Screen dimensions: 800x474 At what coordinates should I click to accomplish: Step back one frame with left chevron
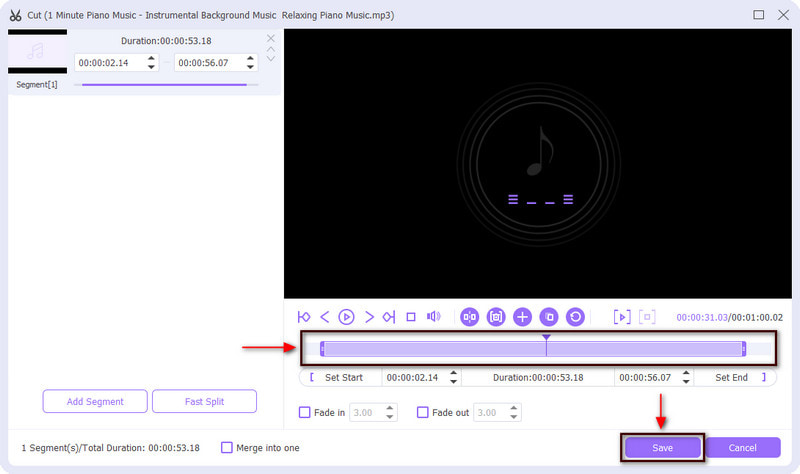[x=324, y=317]
